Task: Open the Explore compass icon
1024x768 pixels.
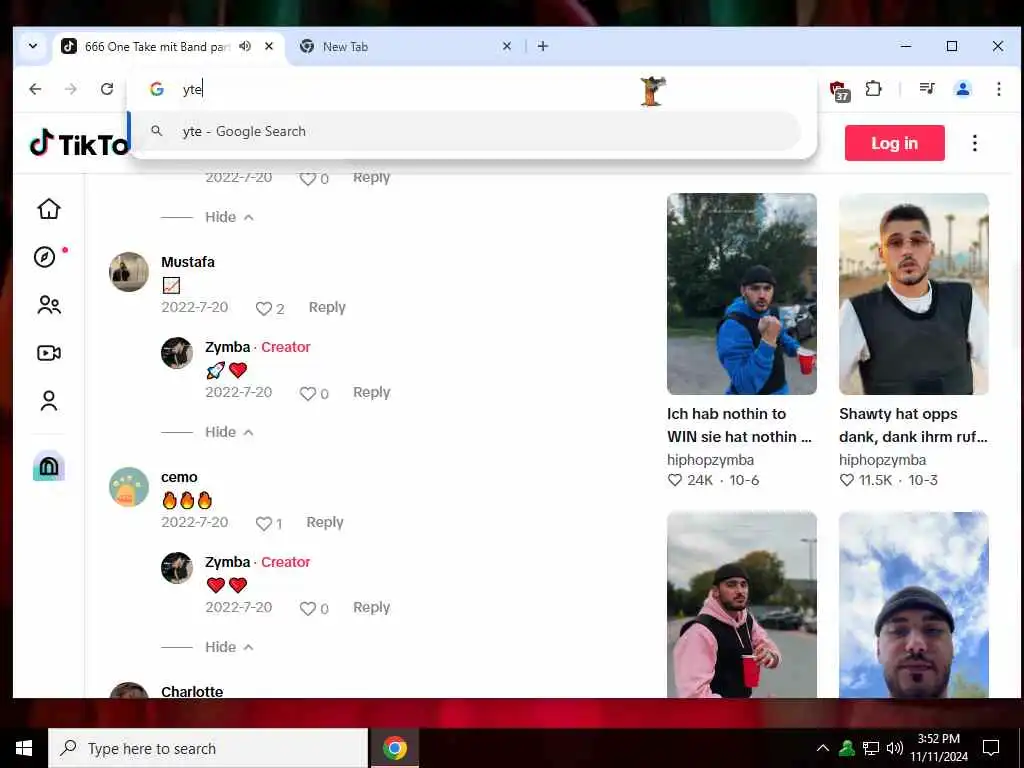Action: coord(45,257)
